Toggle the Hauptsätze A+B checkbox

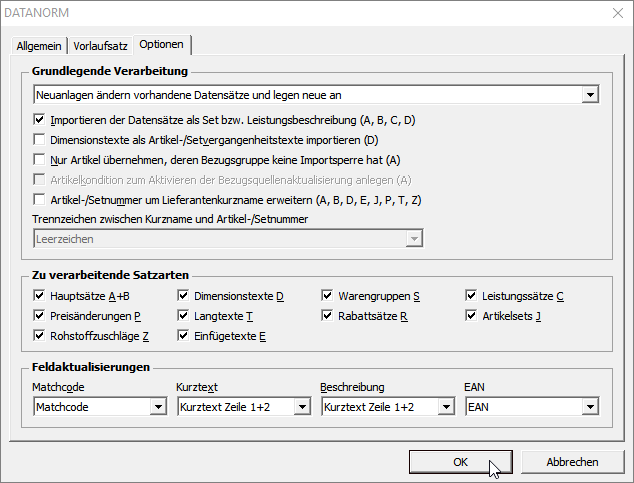pos(39,296)
